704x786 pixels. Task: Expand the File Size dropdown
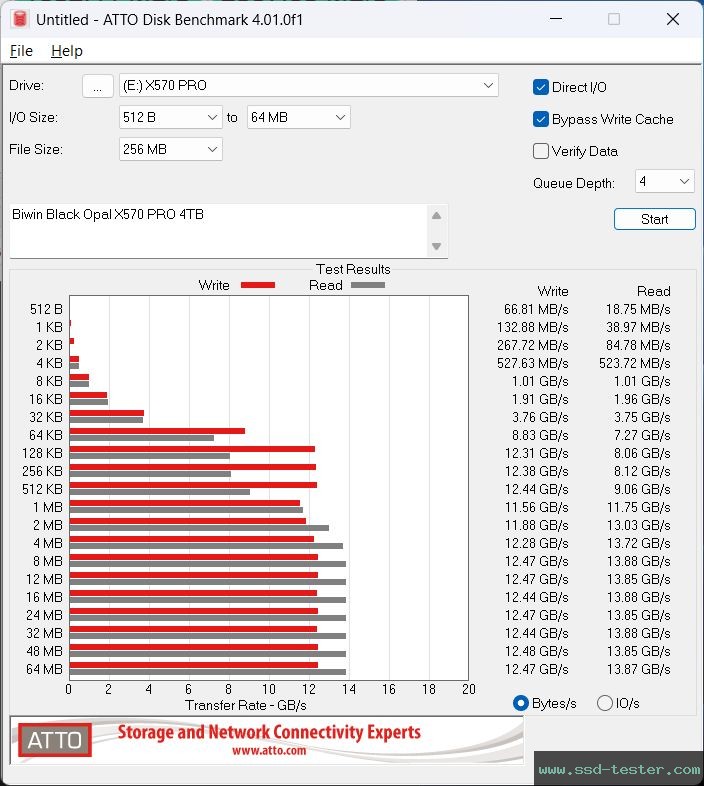click(212, 149)
